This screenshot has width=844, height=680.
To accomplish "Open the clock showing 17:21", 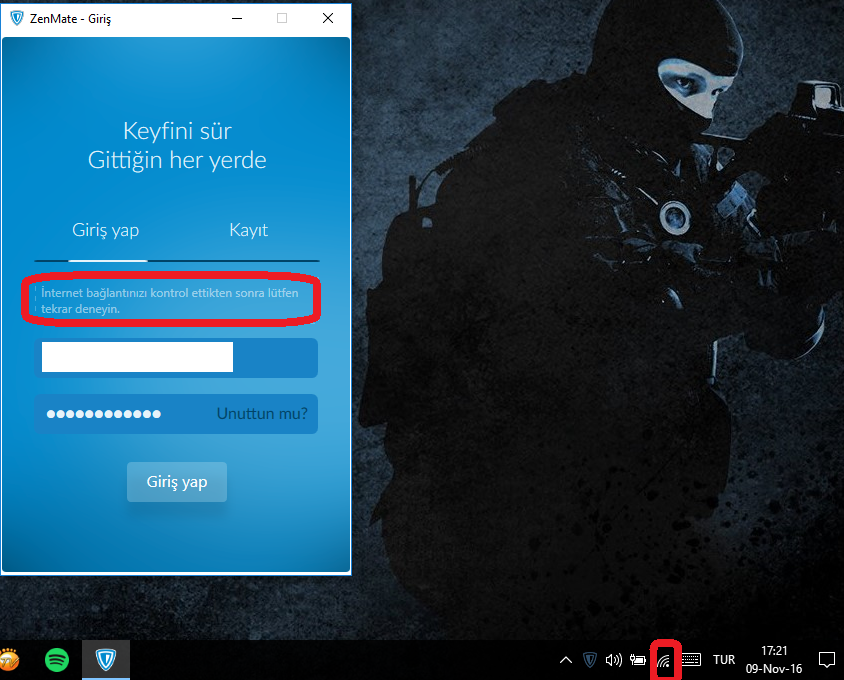I will tap(774, 660).
